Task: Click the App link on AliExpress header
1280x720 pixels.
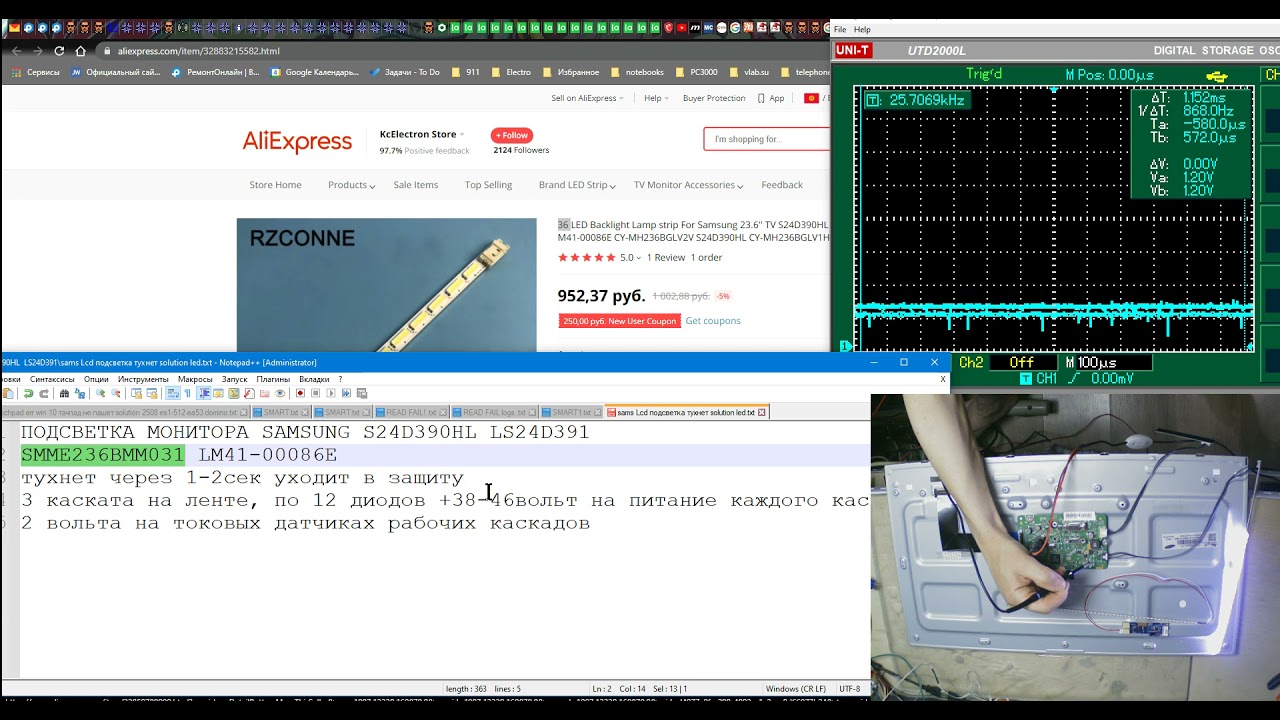Action: (771, 98)
